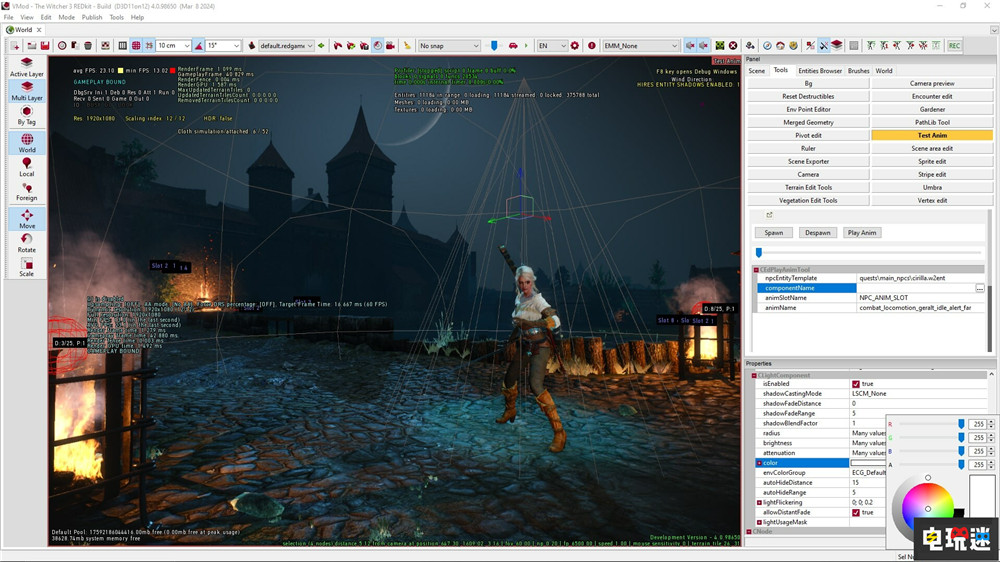
Task: Click the Camera preview tool button
Action: (932, 84)
